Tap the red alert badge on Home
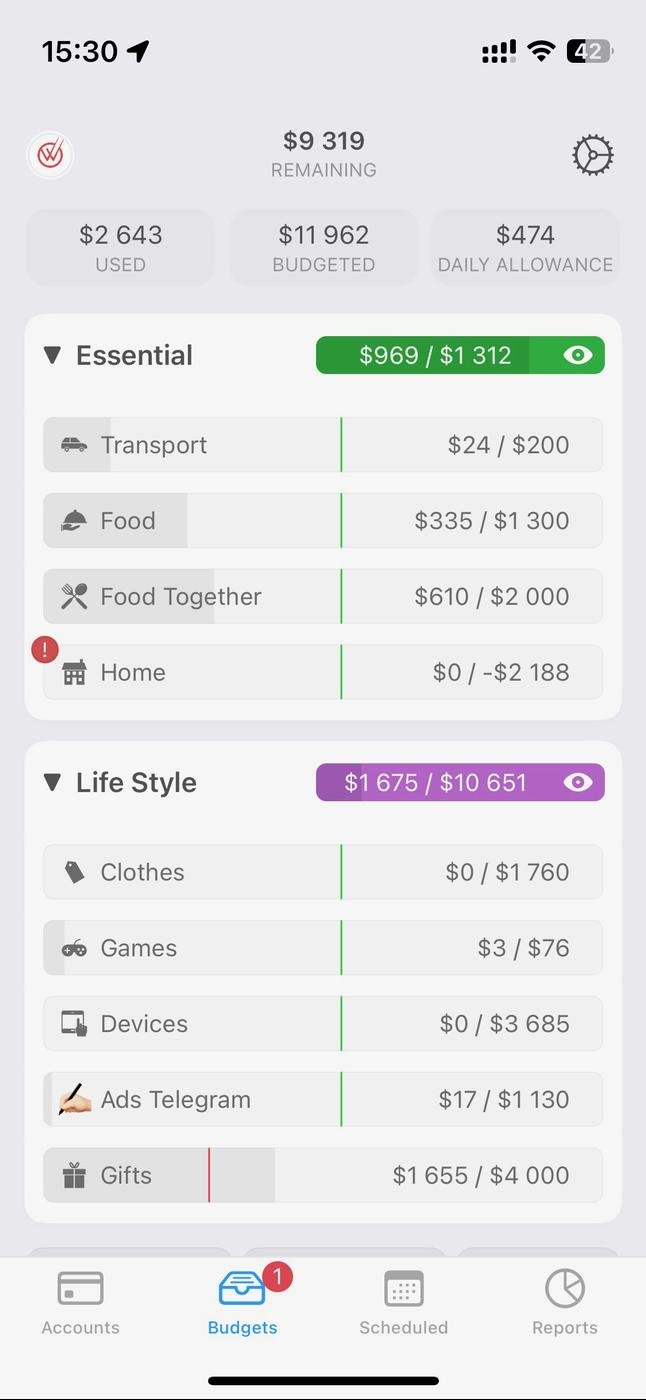646x1400 pixels. [44, 650]
